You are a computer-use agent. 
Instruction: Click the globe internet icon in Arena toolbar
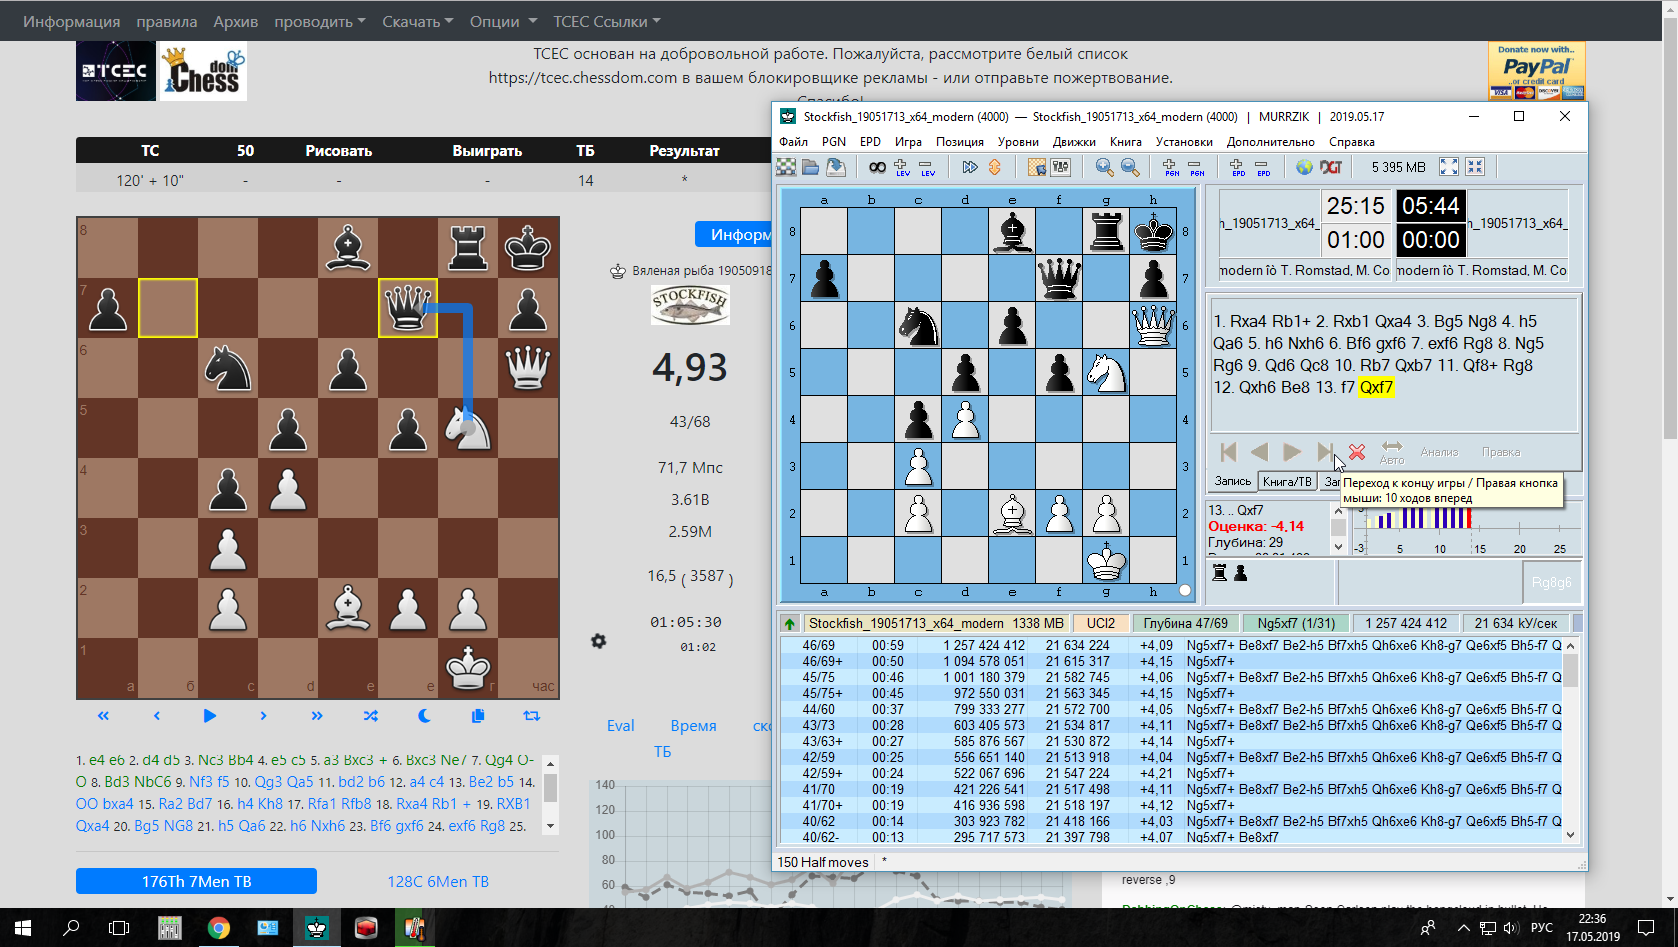click(1304, 167)
